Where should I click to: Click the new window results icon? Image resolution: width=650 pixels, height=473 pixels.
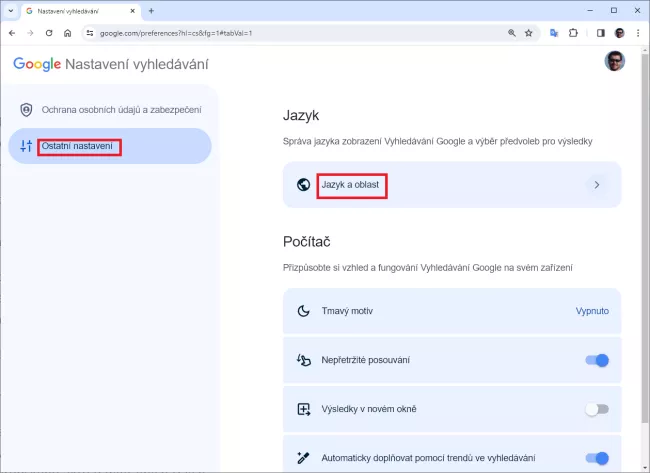click(x=303, y=409)
